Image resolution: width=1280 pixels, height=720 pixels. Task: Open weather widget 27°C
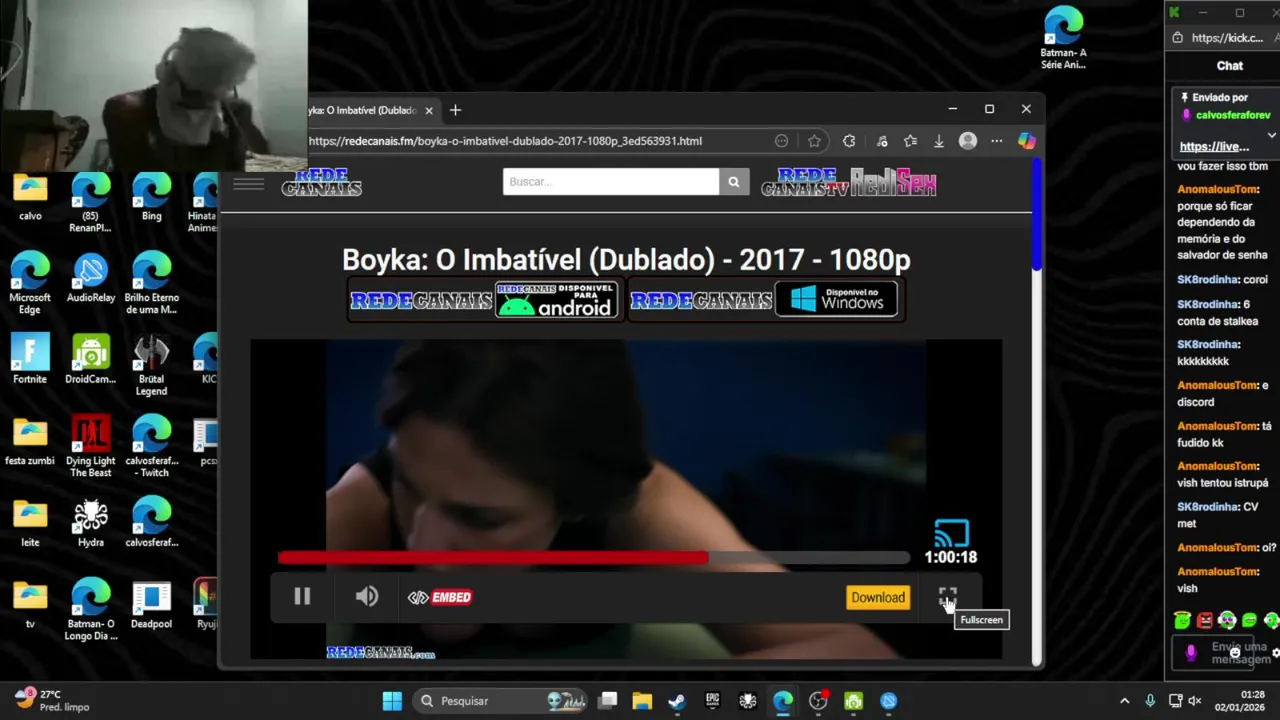(x=52, y=700)
